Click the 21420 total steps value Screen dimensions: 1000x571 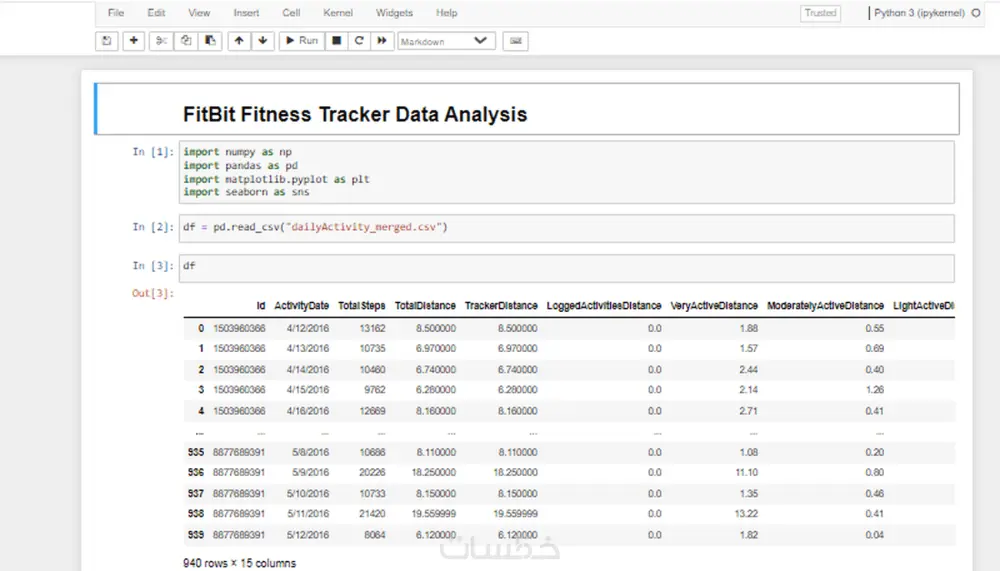372,514
